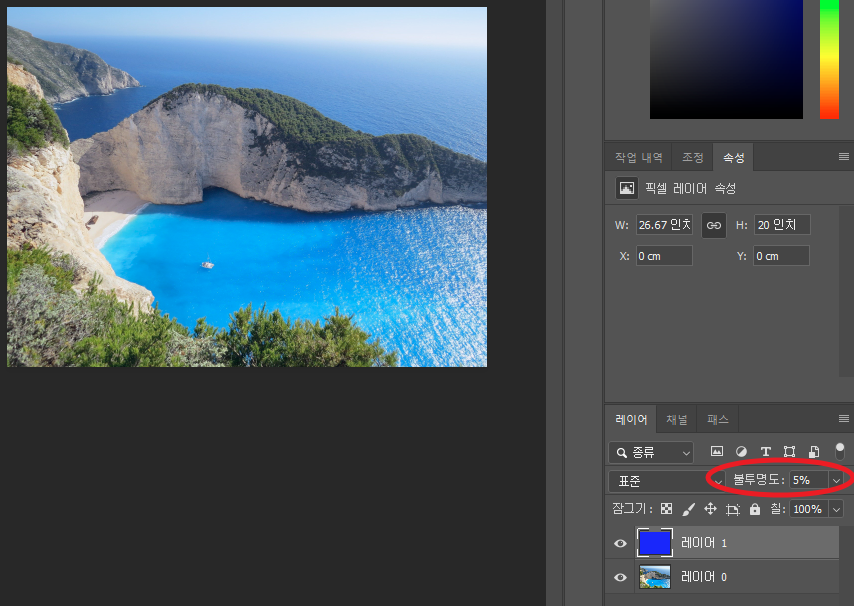Switch to the 채널 (Channels) tab
The image size is (854, 606).
click(677, 420)
